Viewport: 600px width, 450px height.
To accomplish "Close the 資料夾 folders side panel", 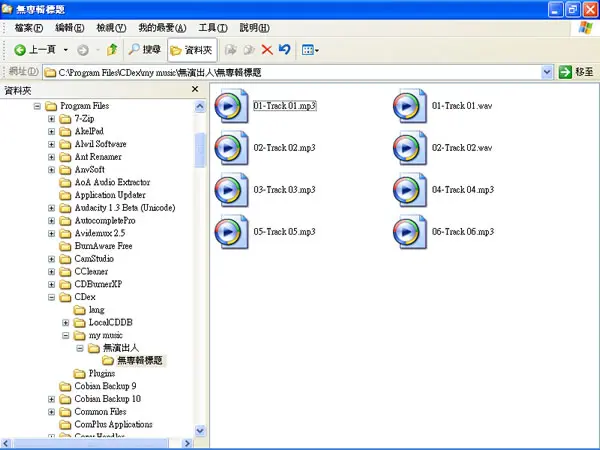I will pyautogui.click(x=195, y=89).
